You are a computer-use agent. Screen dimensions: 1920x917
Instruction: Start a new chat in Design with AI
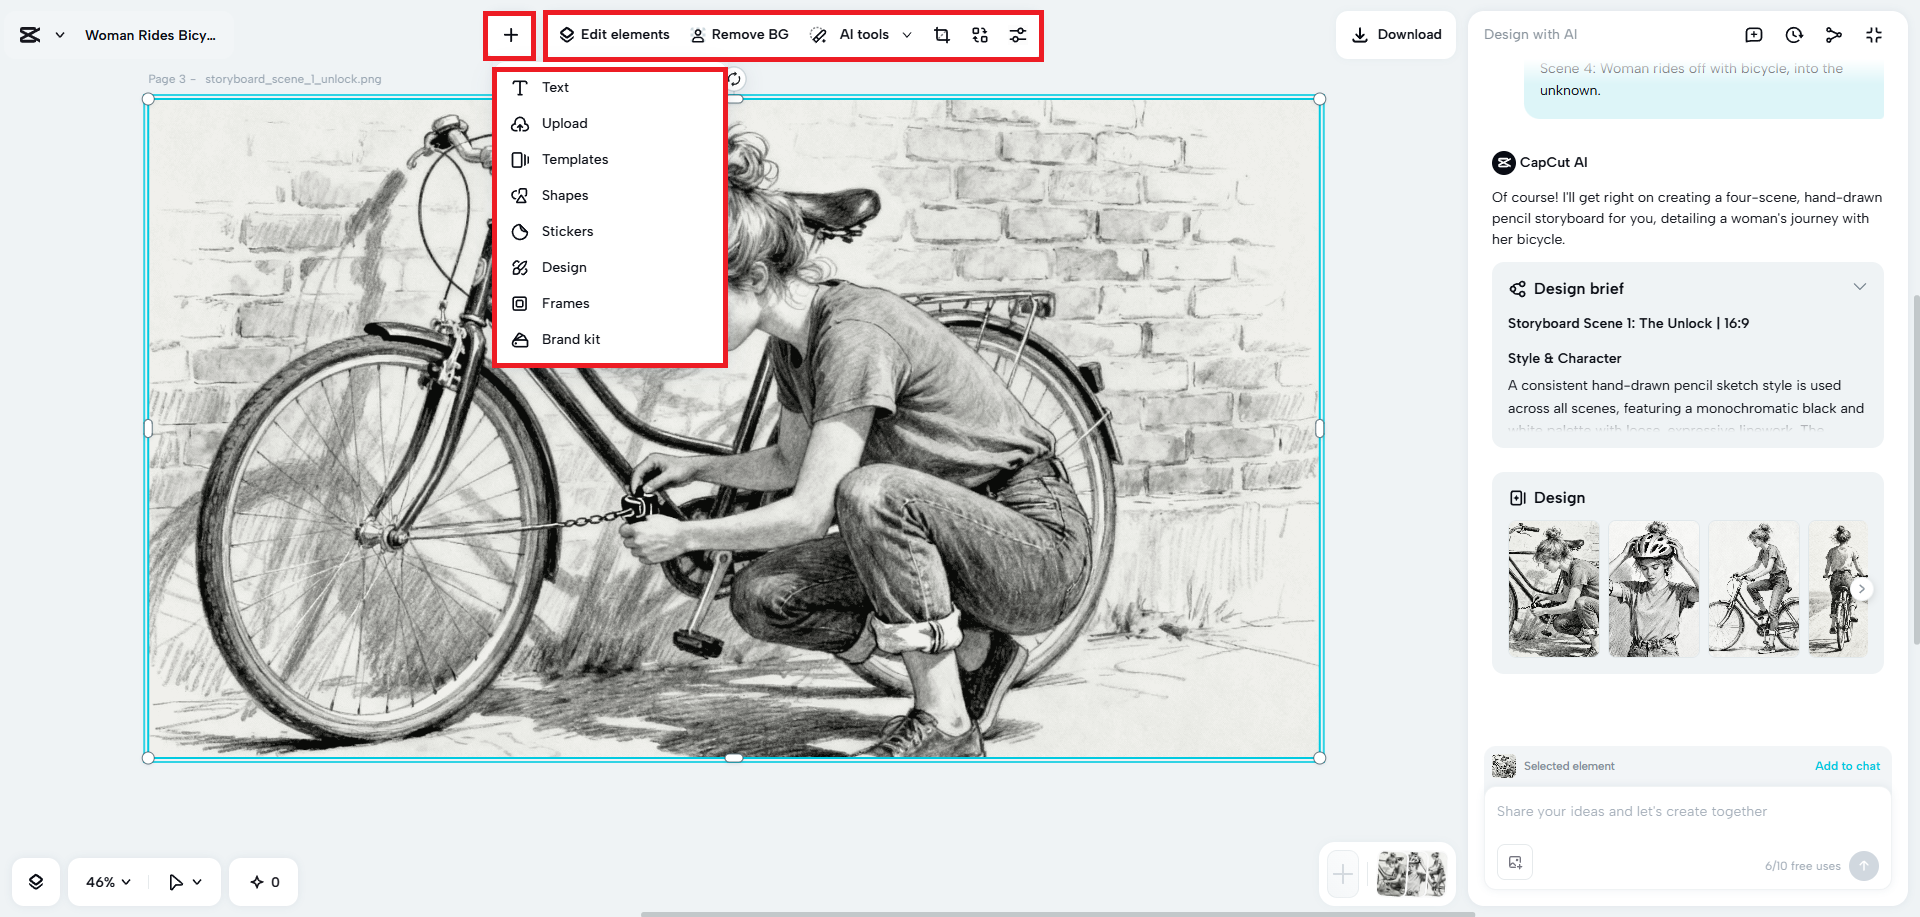click(1753, 34)
